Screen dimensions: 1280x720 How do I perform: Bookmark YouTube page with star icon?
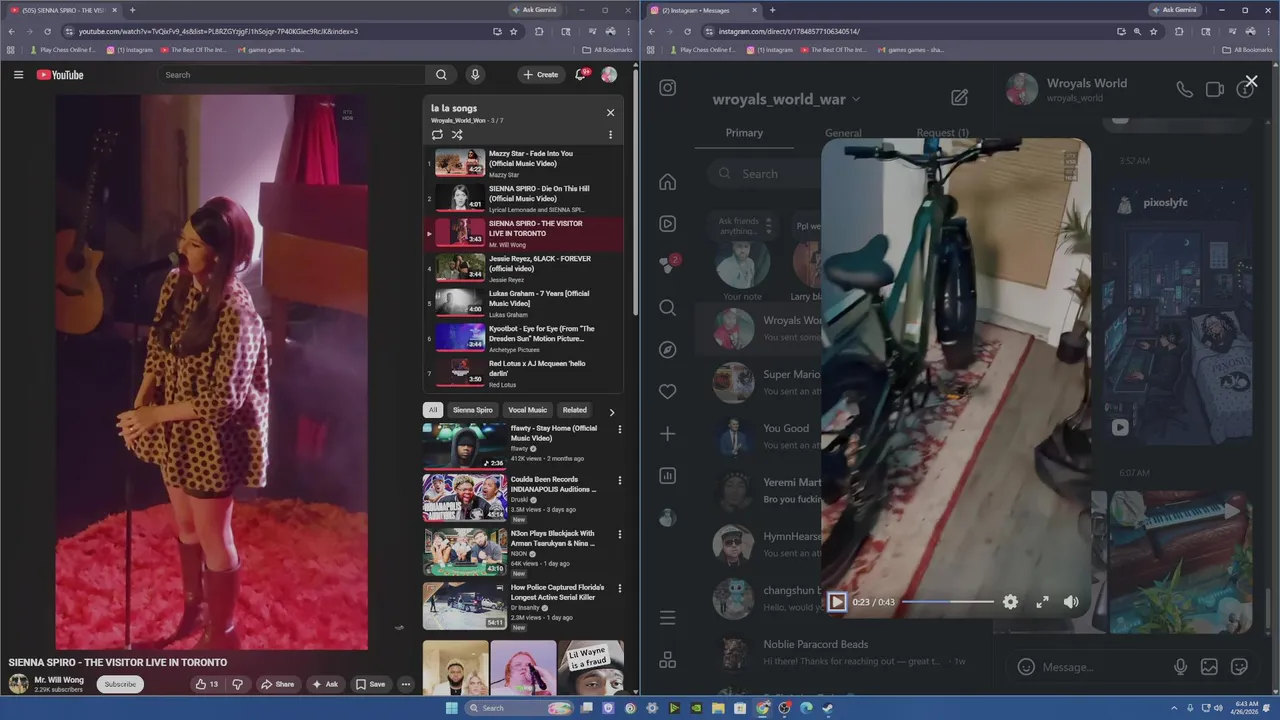514,31
